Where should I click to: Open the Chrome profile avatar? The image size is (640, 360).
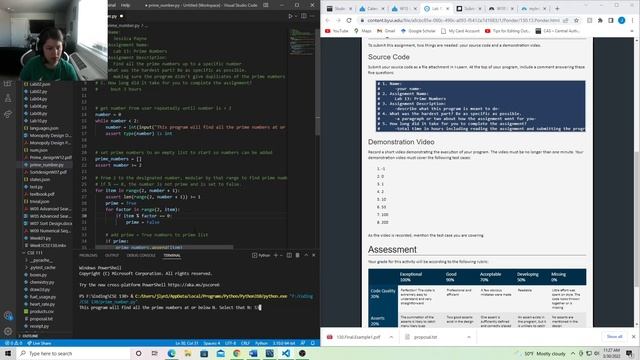point(621,20)
